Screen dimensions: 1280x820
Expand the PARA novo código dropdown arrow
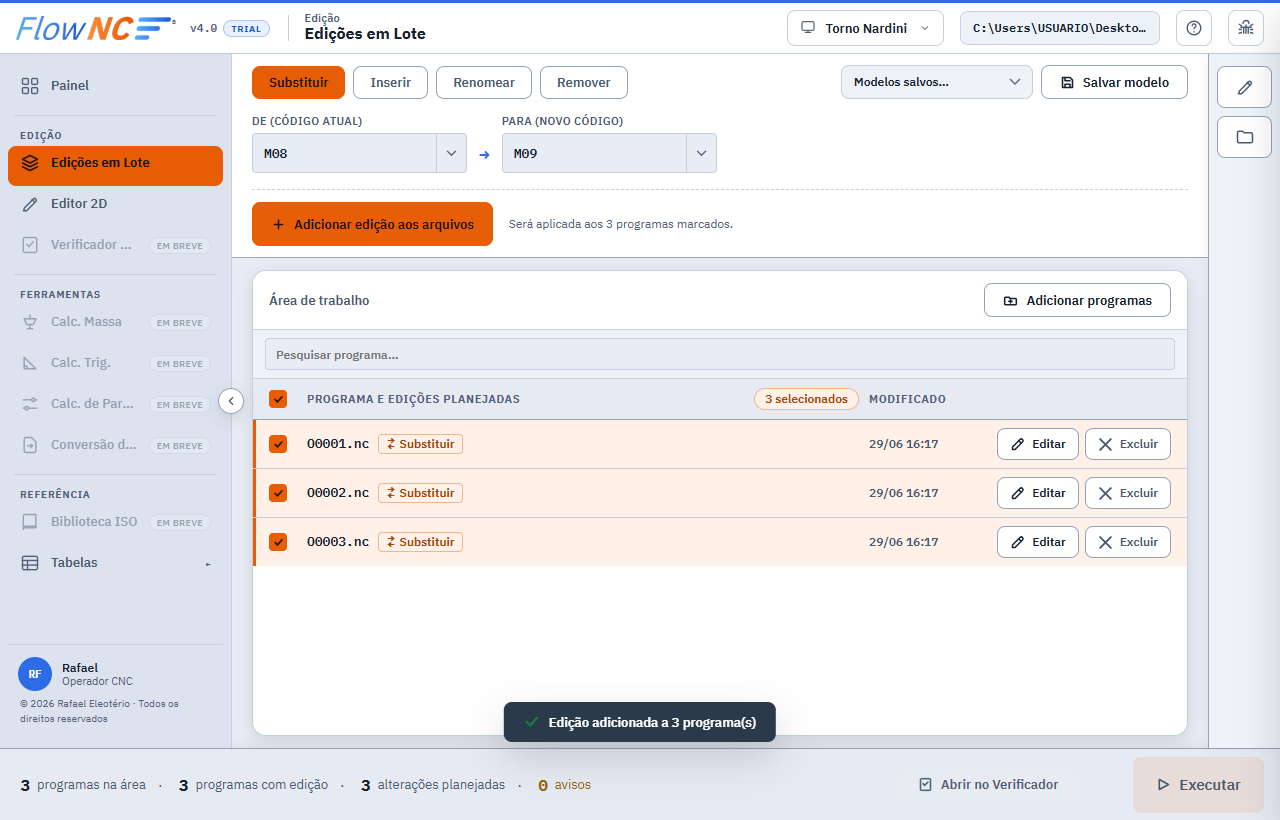coord(701,153)
